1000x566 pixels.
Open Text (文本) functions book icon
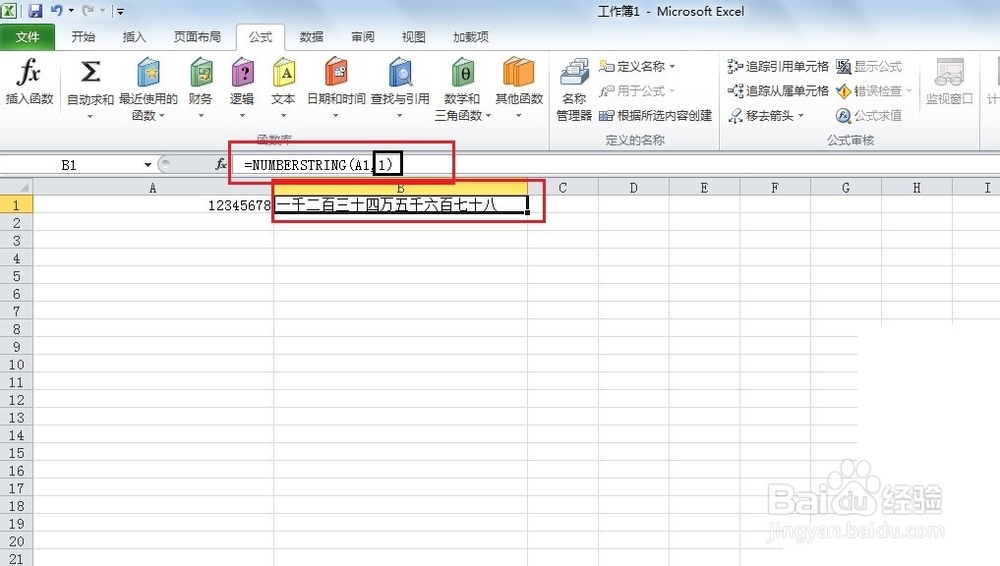[283, 71]
